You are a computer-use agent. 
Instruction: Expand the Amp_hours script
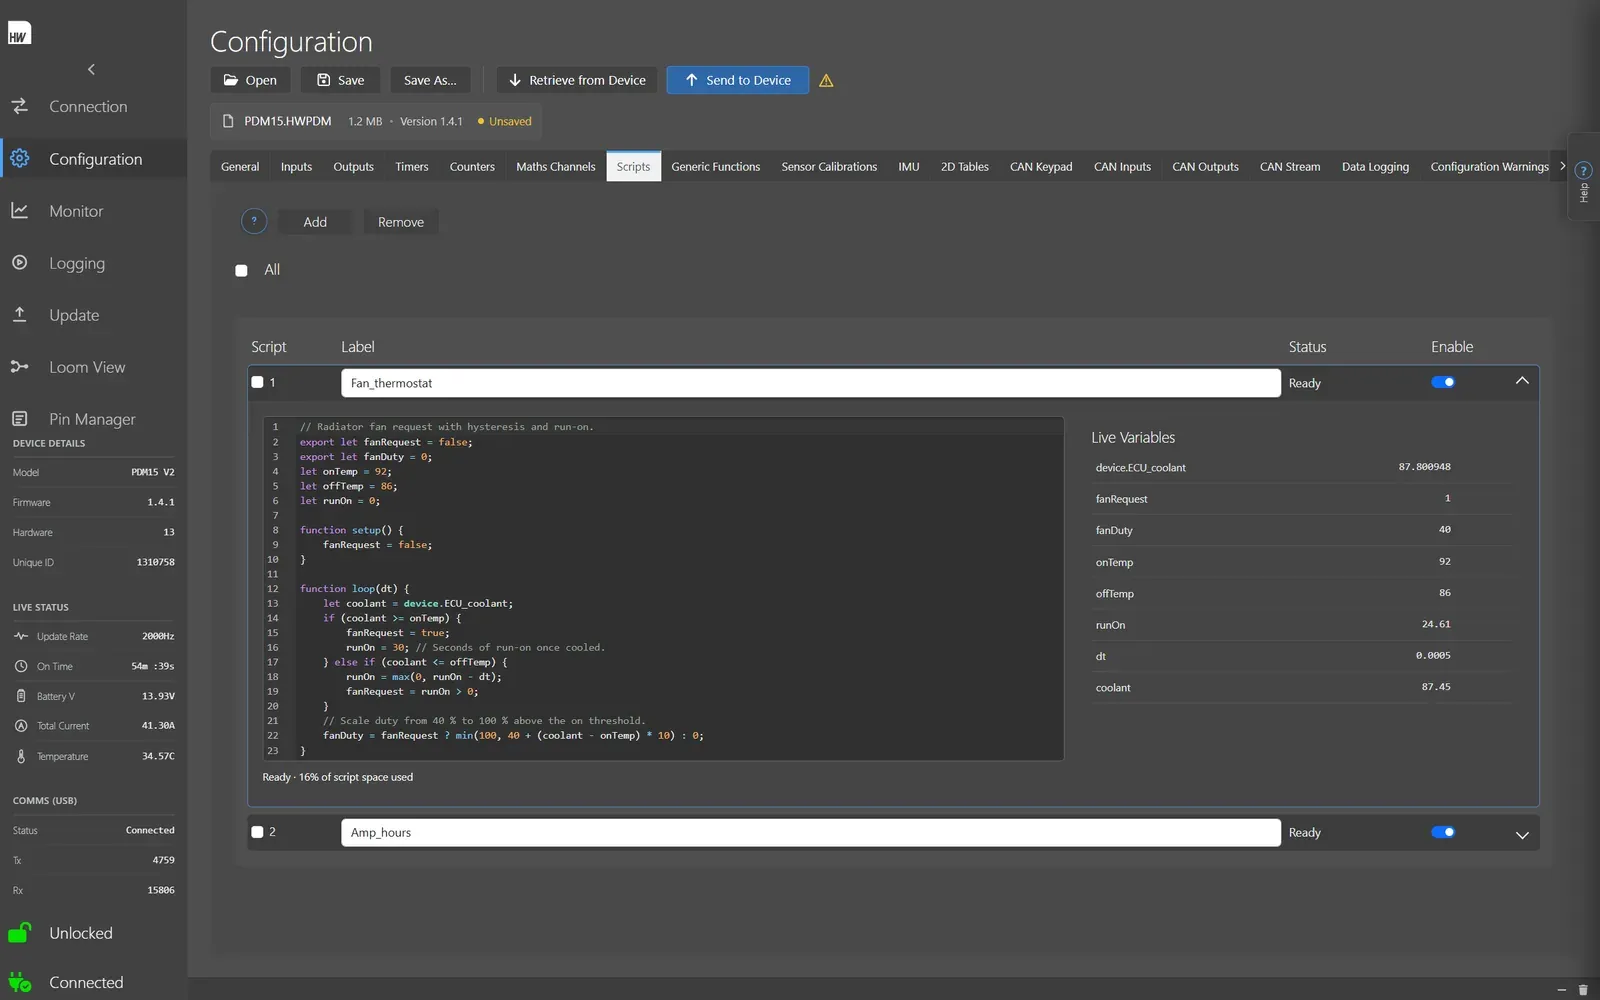click(x=1522, y=834)
